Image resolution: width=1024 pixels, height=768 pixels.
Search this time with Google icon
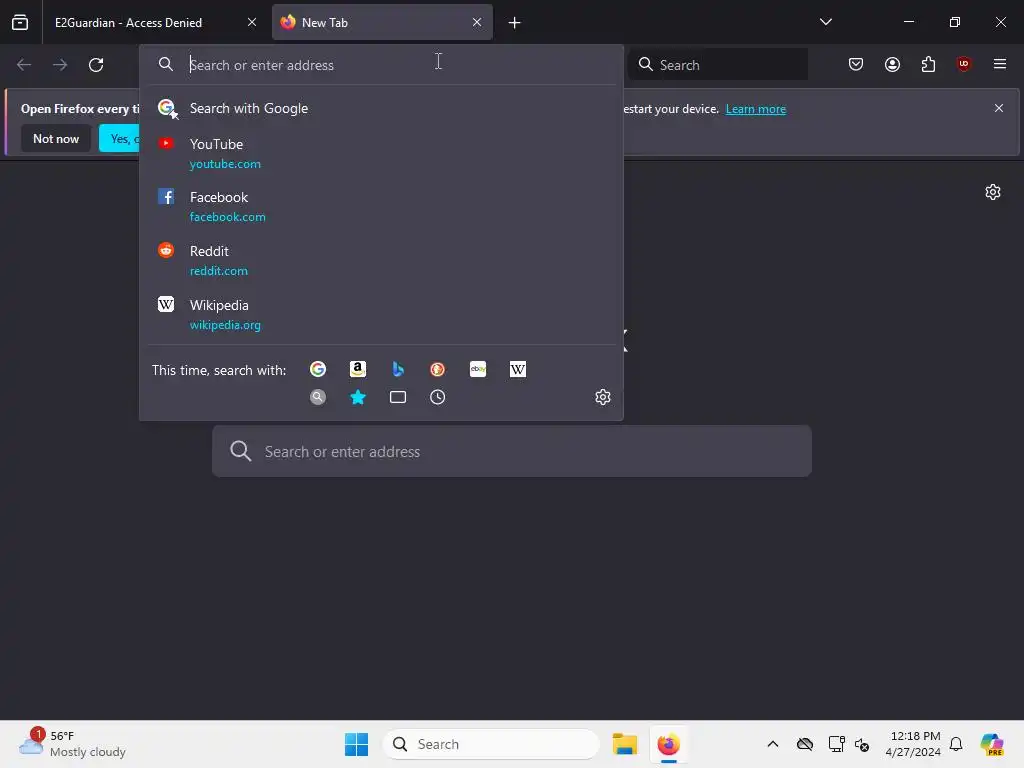click(318, 370)
